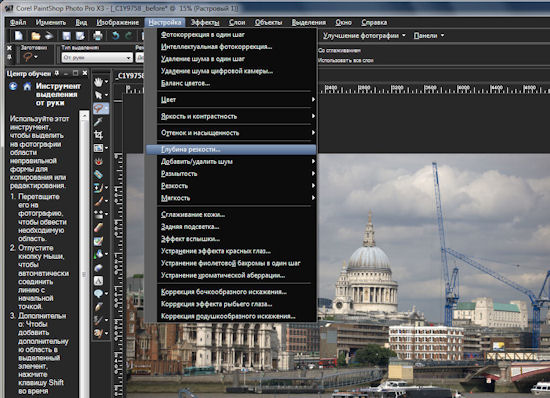
Task: Open the 'От руки' selection type combo box
Action: click(x=97, y=58)
